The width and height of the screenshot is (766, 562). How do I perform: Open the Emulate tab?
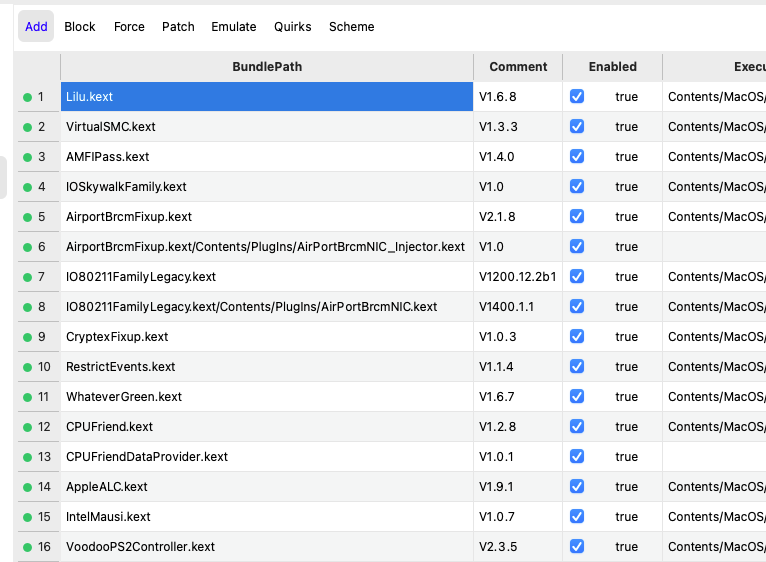234,27
